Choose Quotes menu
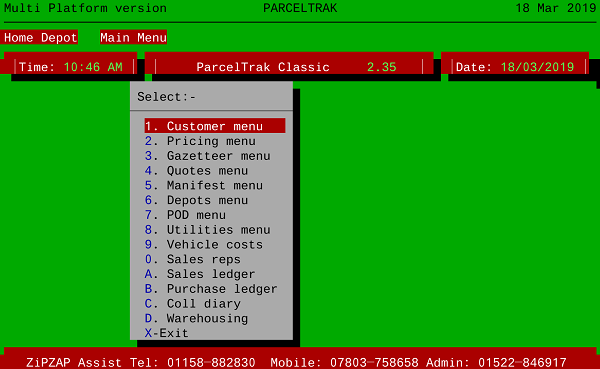Screen dimensions: 600x369 coord(196,171)
